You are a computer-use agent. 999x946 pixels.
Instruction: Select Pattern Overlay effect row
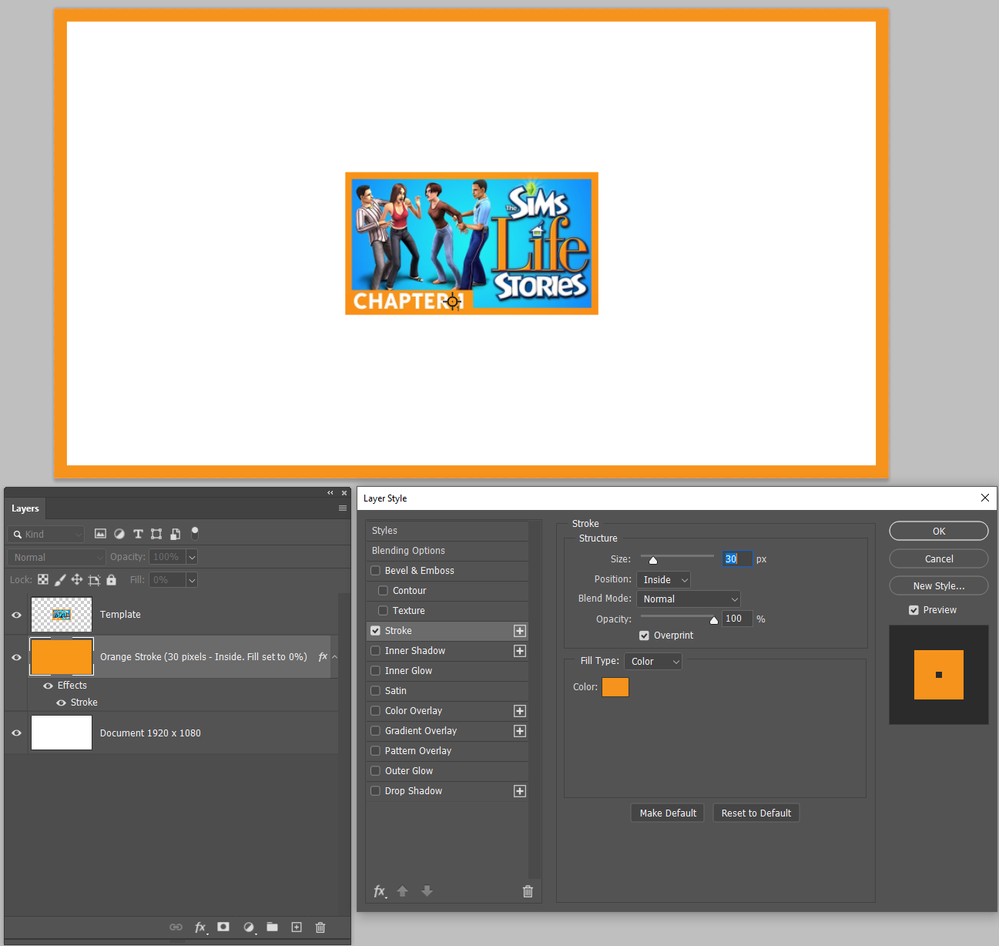447,750
